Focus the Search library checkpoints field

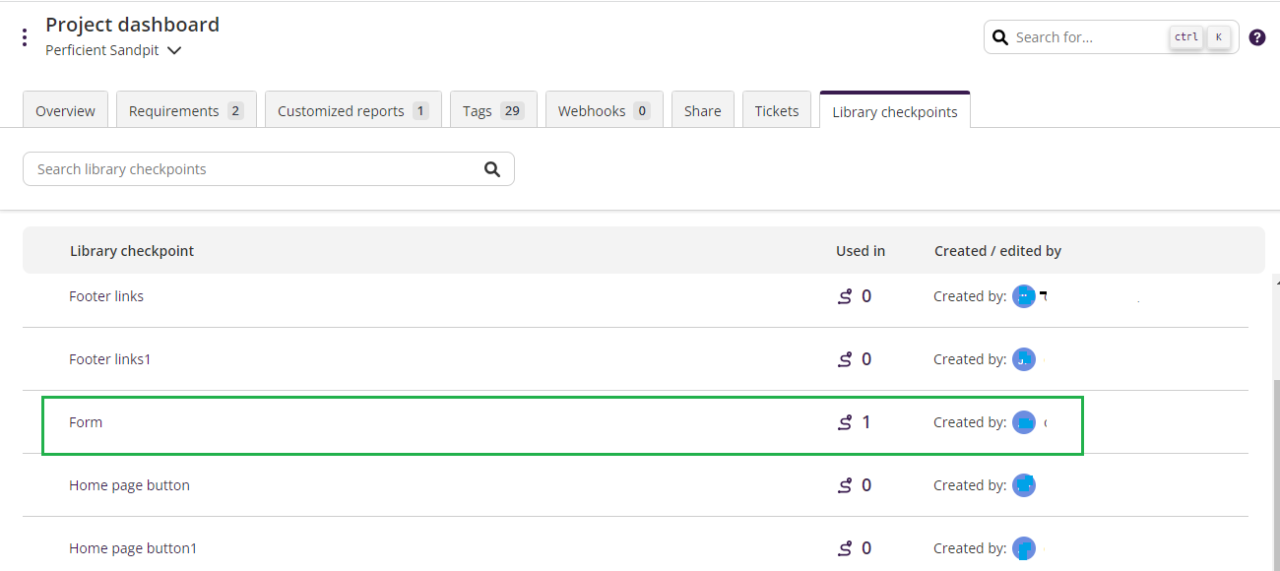(255, 169)
